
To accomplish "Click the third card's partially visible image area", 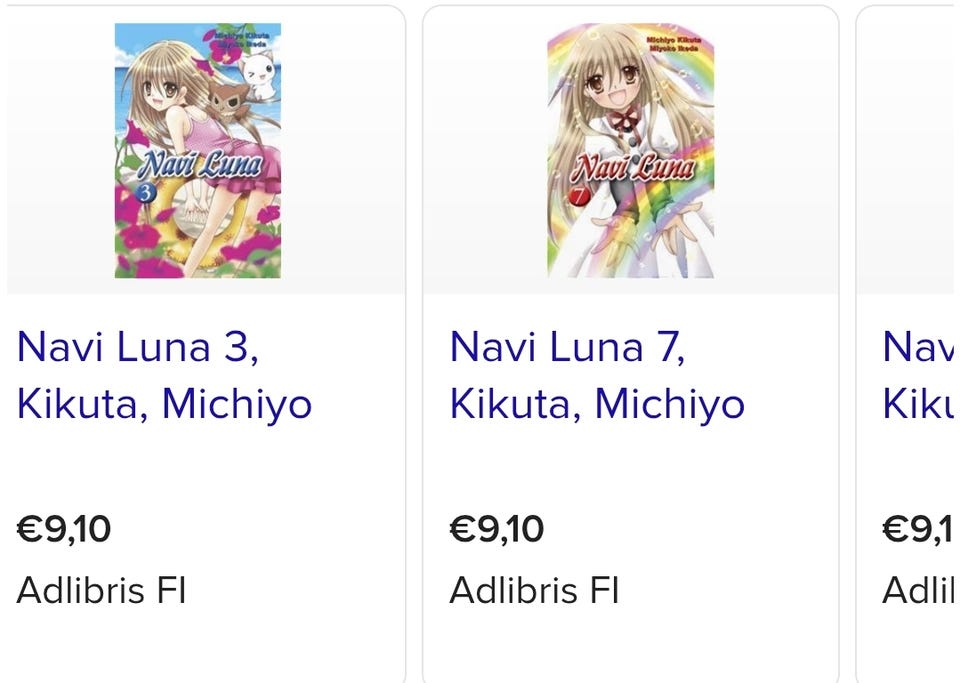I will point(908,150).
